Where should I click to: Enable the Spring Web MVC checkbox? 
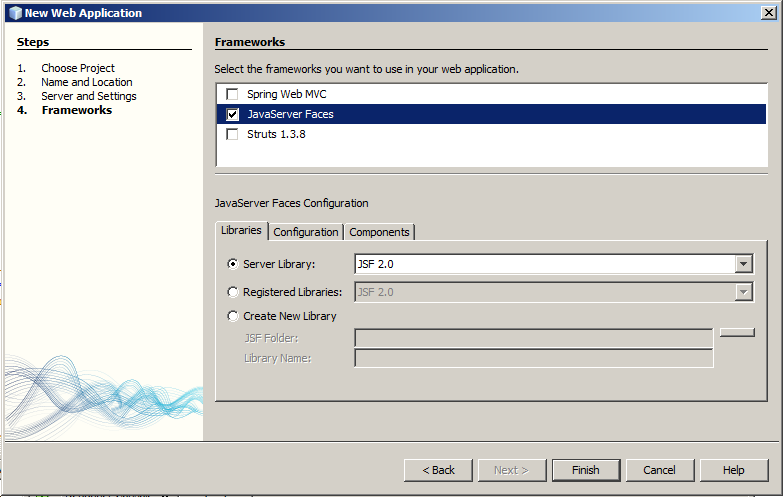(x=233, y=94)
